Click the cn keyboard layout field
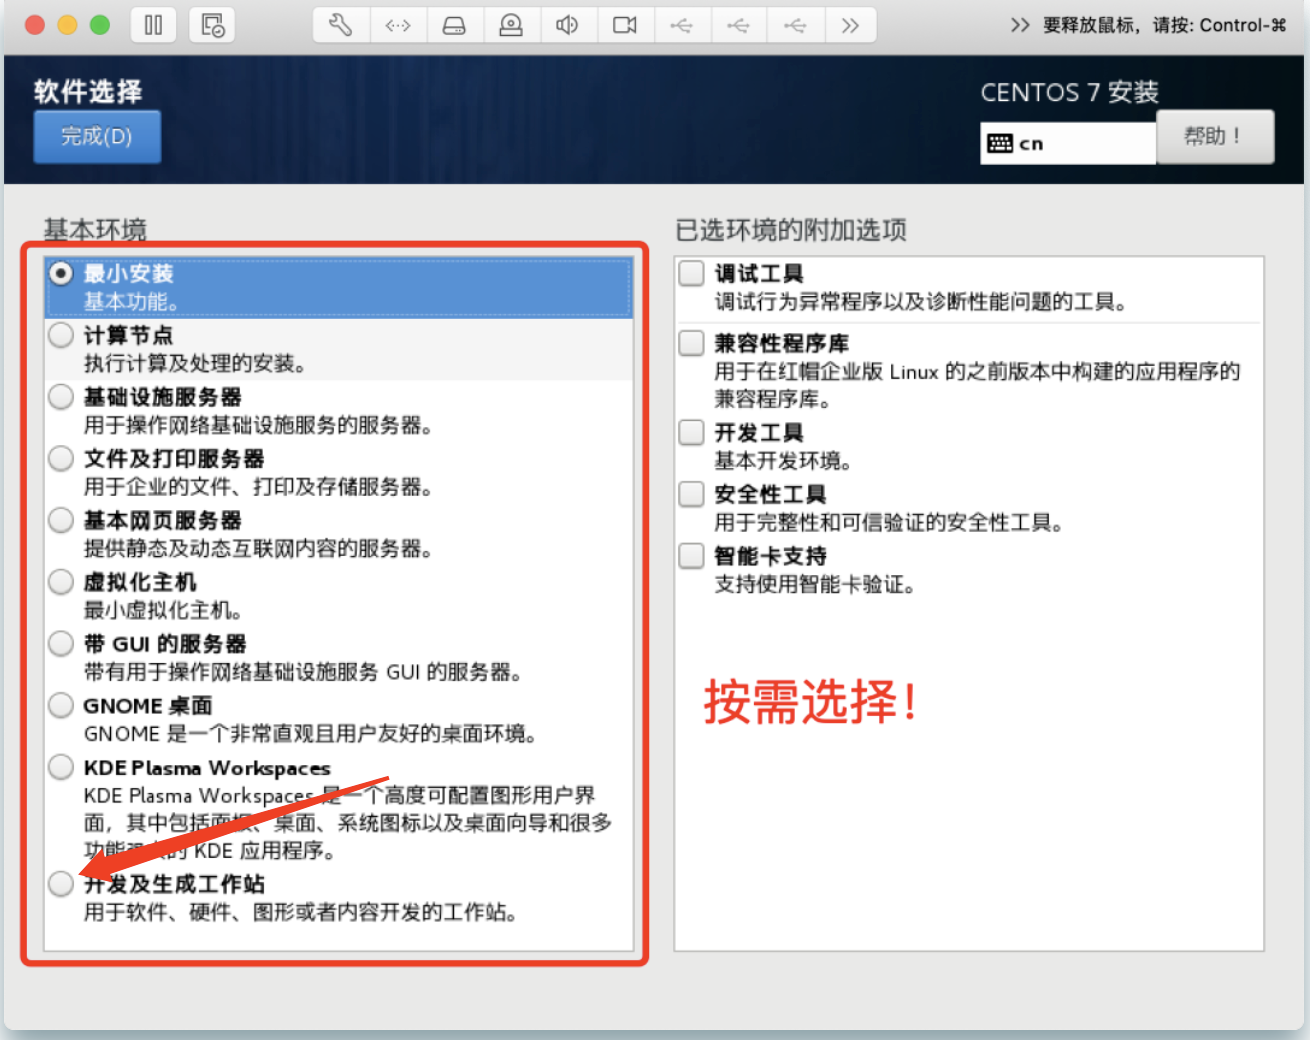 coord(1068,143)
